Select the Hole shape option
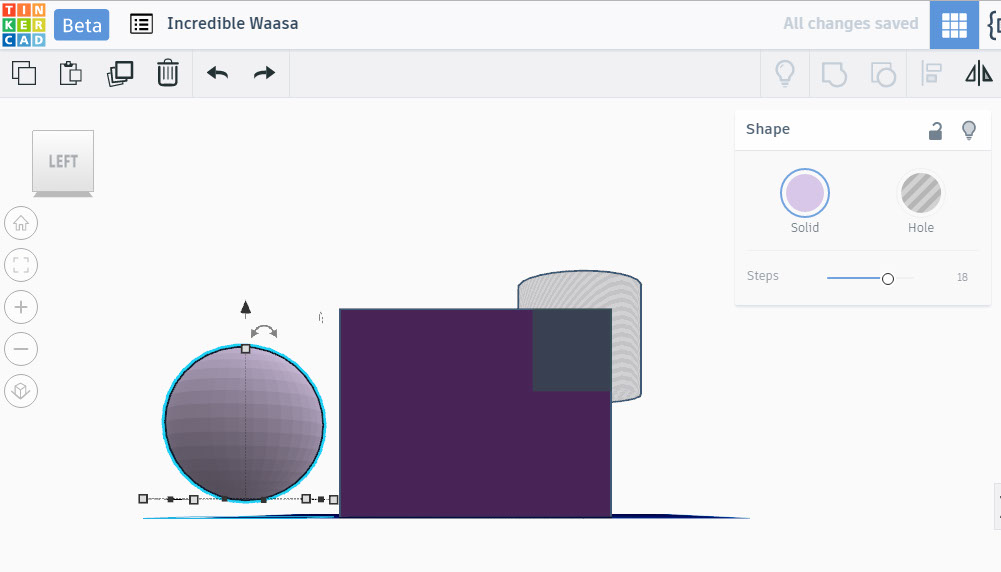Image resolution: width=1001 pixels, height=572 pixels. click(921, 193)
